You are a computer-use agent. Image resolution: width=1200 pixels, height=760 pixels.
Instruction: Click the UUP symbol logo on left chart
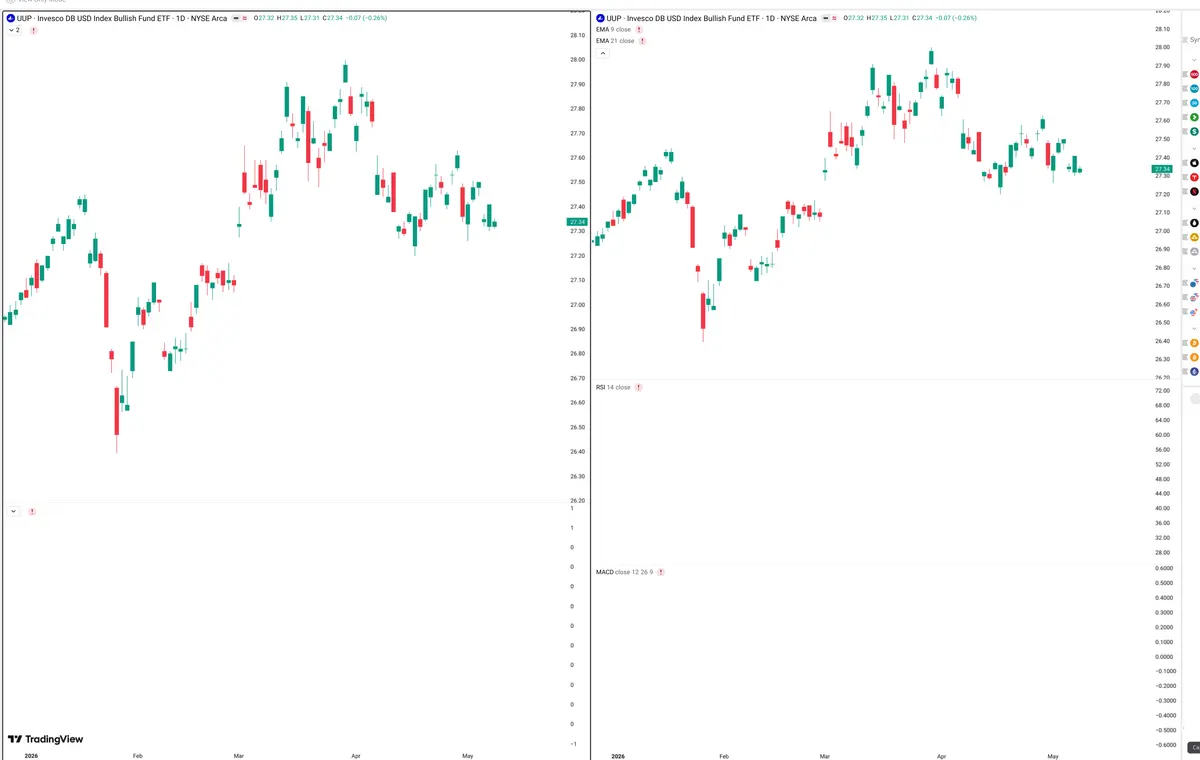coord(10,18)
